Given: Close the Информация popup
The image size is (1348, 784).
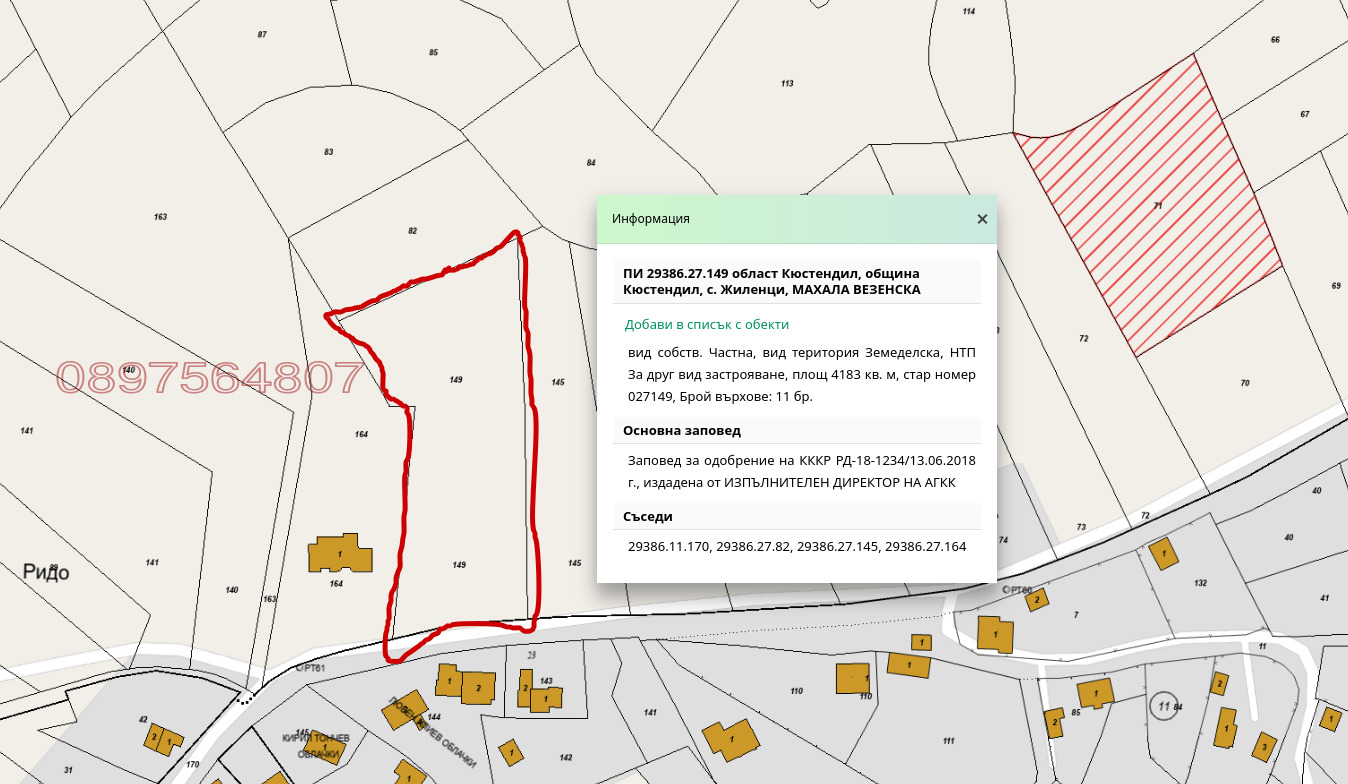Looking at the screenshot, I should tap(982, 219).
